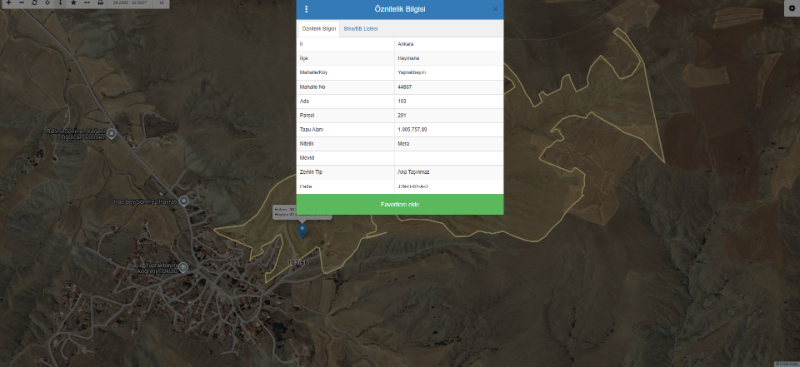Click the Haci Bey Sönmez place marker
The width and height of the screenshot is (800, 367).
point(185,201)
